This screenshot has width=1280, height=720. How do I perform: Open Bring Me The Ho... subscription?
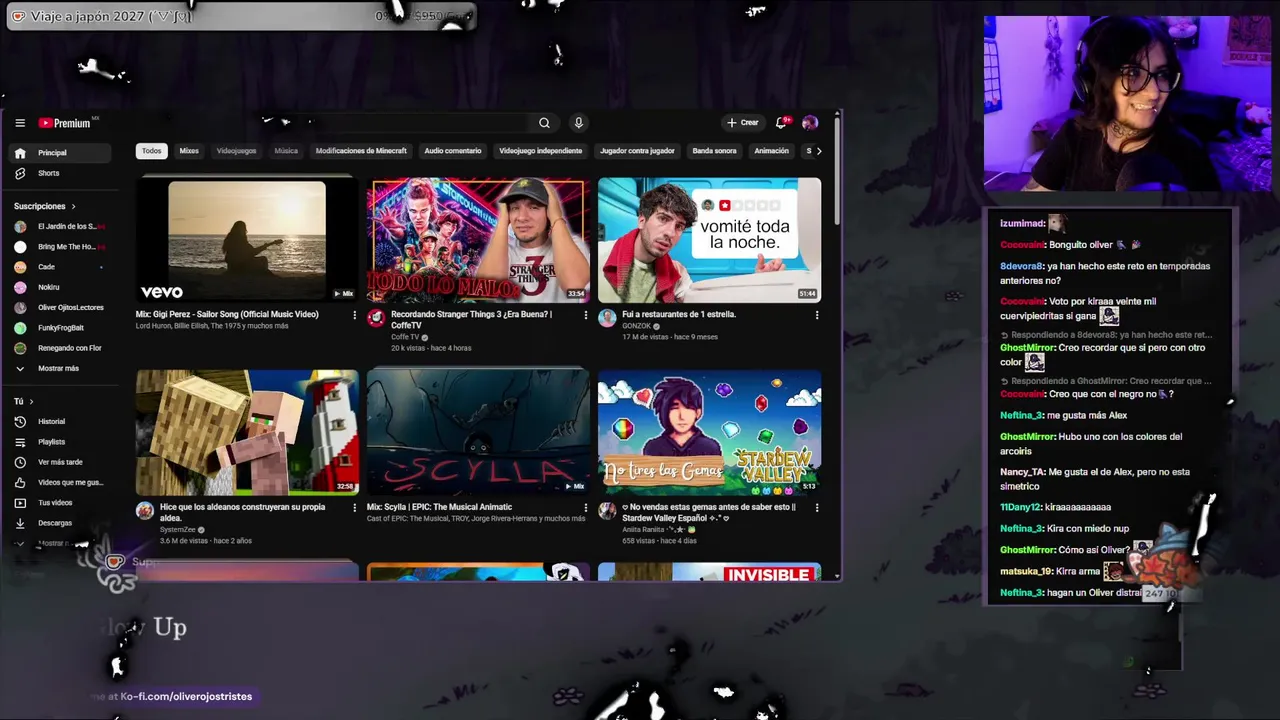(x=62, y=247)
